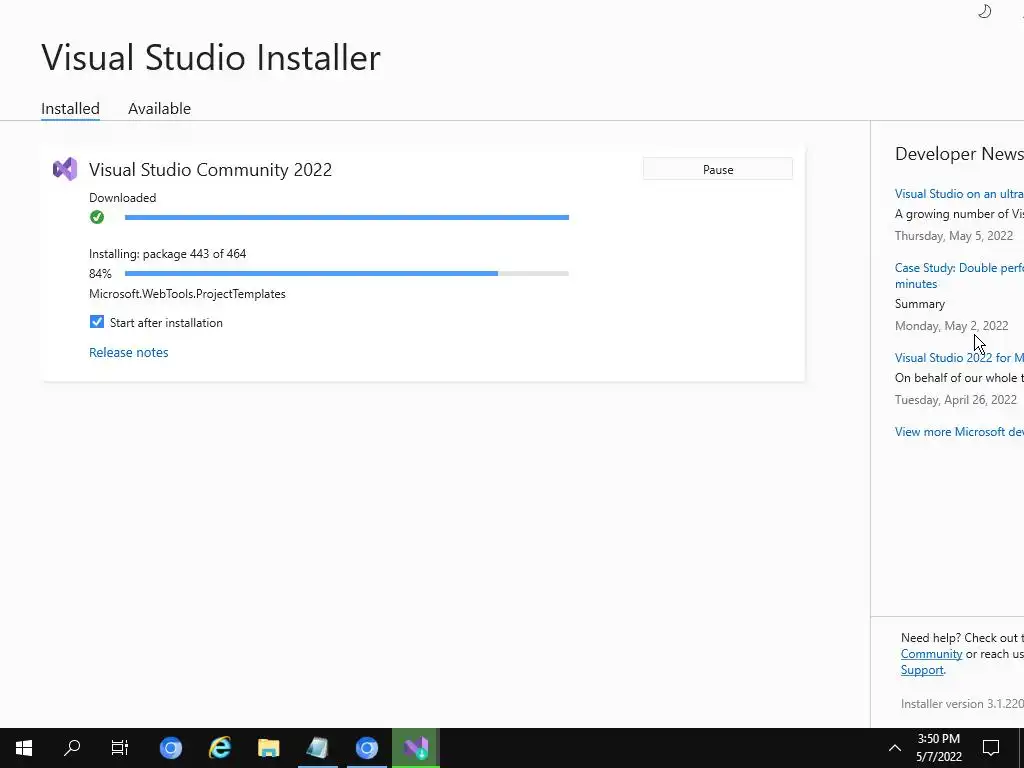Pause the Visual Studio installation

point(718,169)
